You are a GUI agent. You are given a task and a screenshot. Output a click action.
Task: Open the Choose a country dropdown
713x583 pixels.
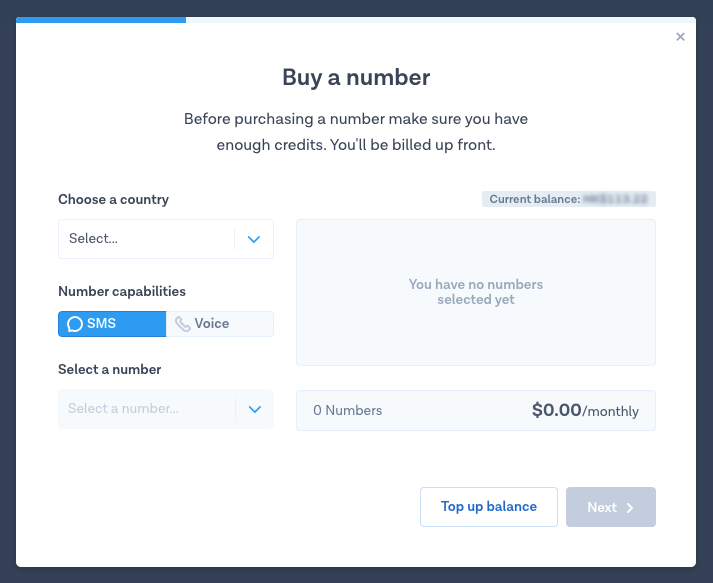(x=146, y=239)
